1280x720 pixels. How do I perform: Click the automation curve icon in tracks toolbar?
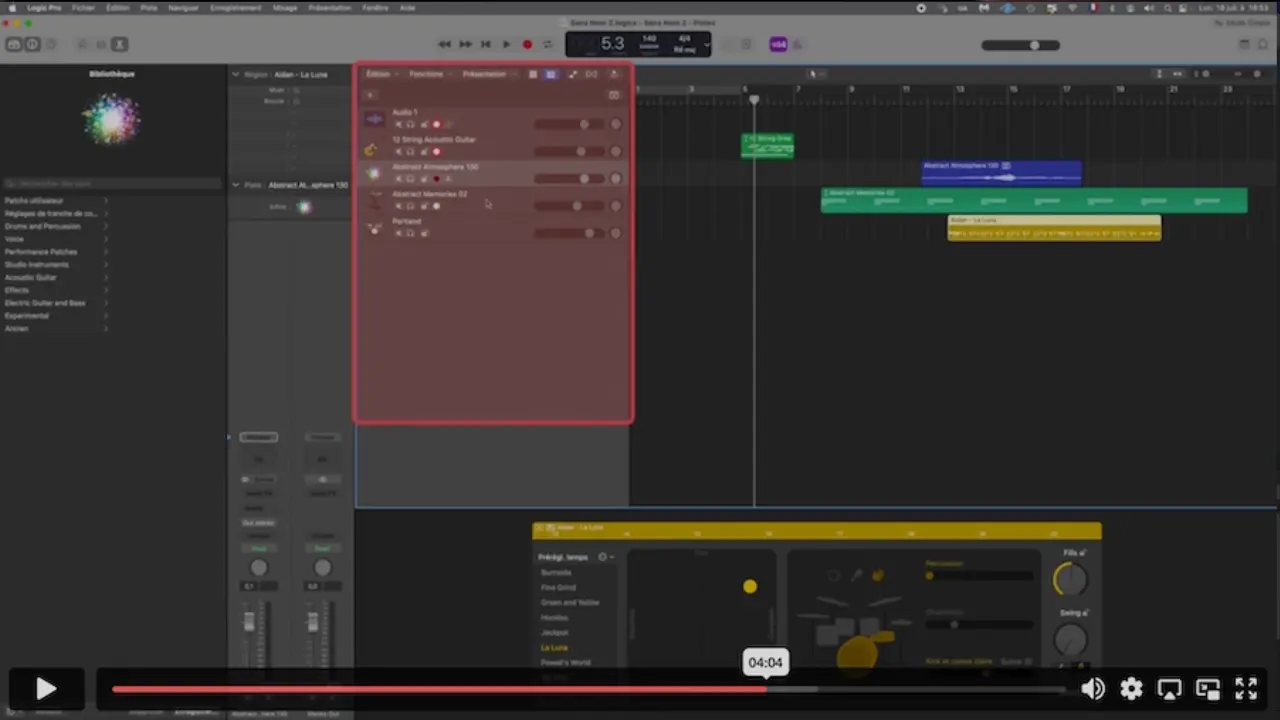click(572, 74)
